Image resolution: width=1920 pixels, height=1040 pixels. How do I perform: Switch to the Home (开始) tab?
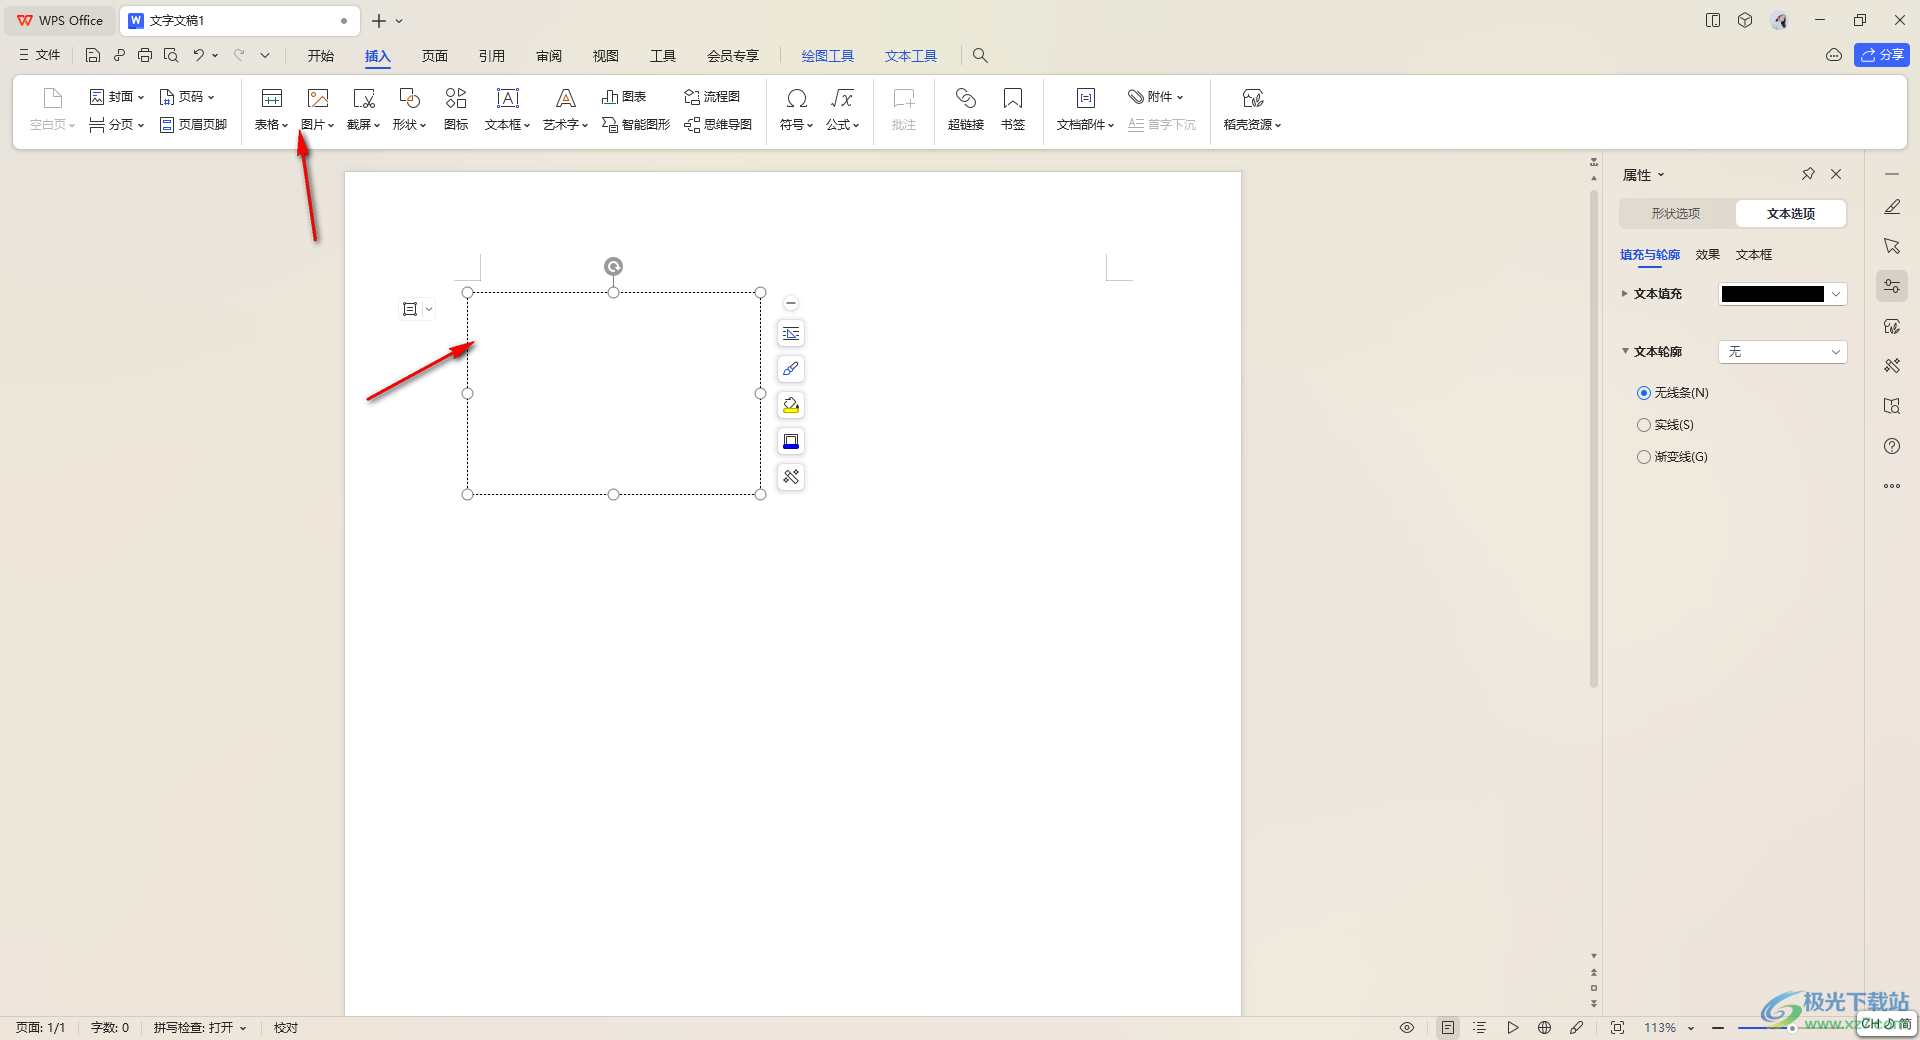tap(320, 56)
